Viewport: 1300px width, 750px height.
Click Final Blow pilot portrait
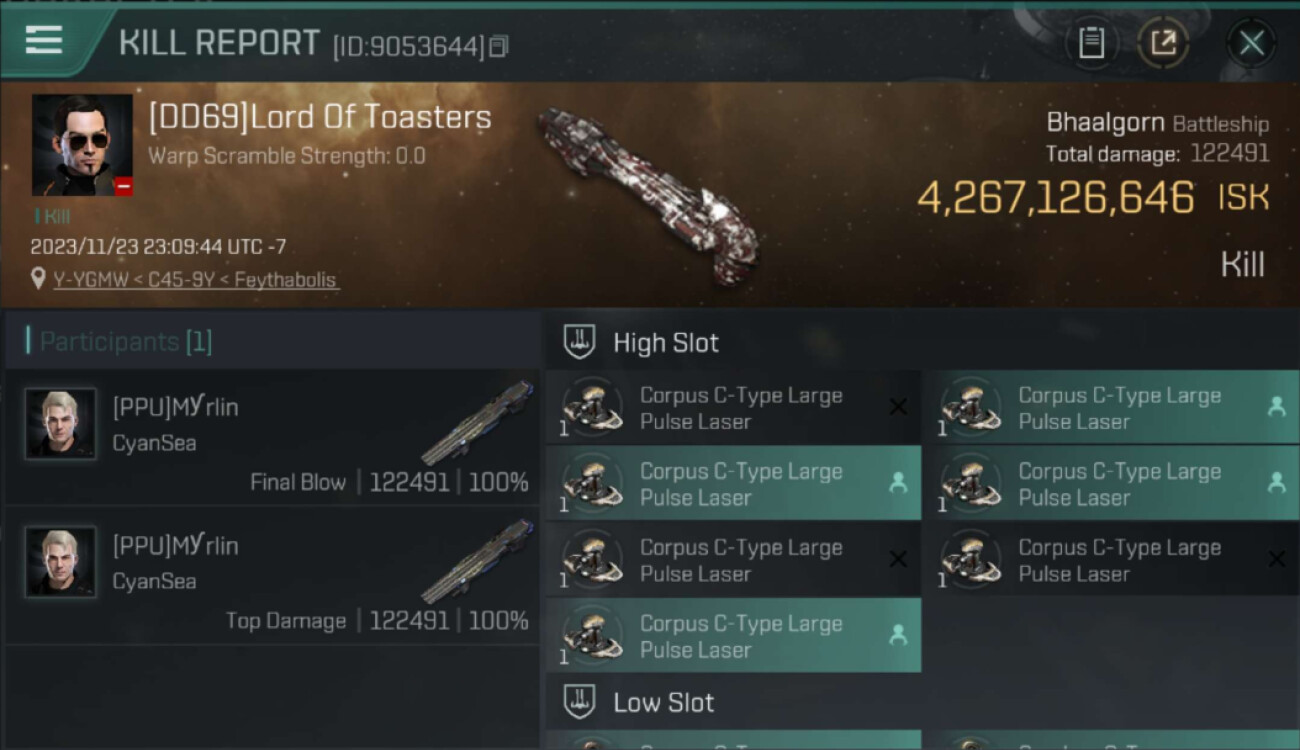[x=61, y=424]
